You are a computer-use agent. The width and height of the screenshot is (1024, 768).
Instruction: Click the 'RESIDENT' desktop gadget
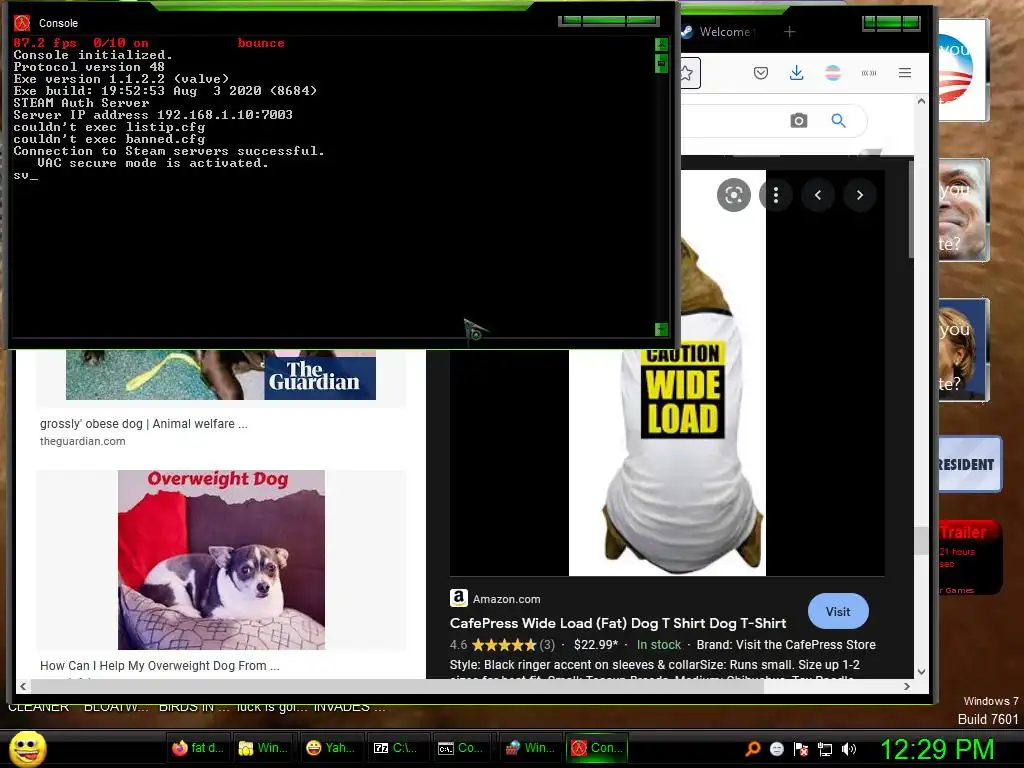[968, 464]
